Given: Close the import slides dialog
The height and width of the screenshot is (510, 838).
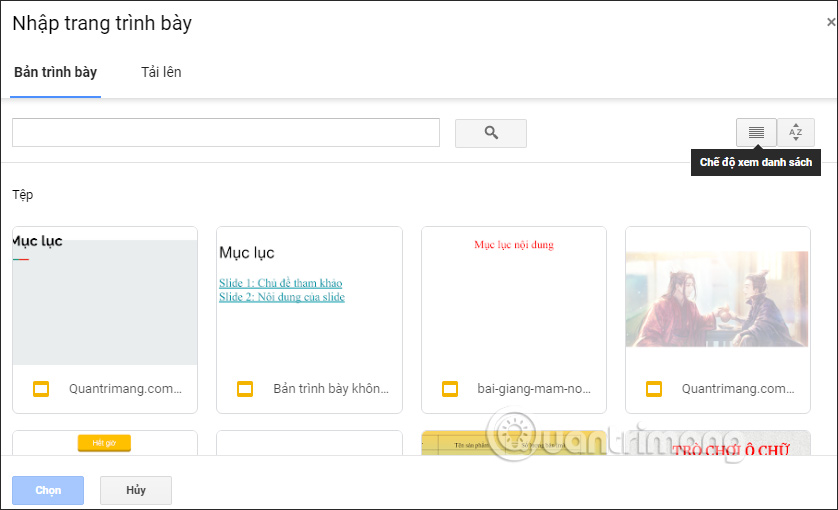Looking at the screenshot, I should coord(831,22).
